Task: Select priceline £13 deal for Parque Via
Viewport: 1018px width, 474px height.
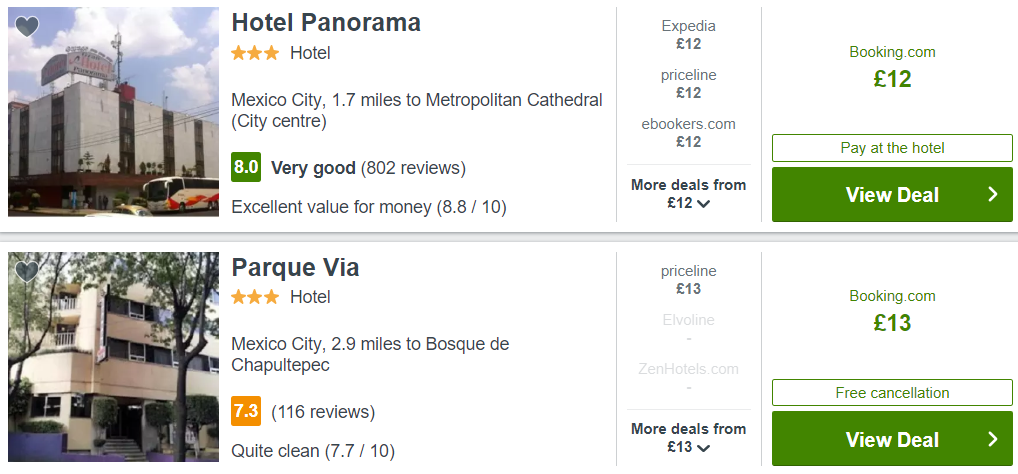Action: click(688, 280)
